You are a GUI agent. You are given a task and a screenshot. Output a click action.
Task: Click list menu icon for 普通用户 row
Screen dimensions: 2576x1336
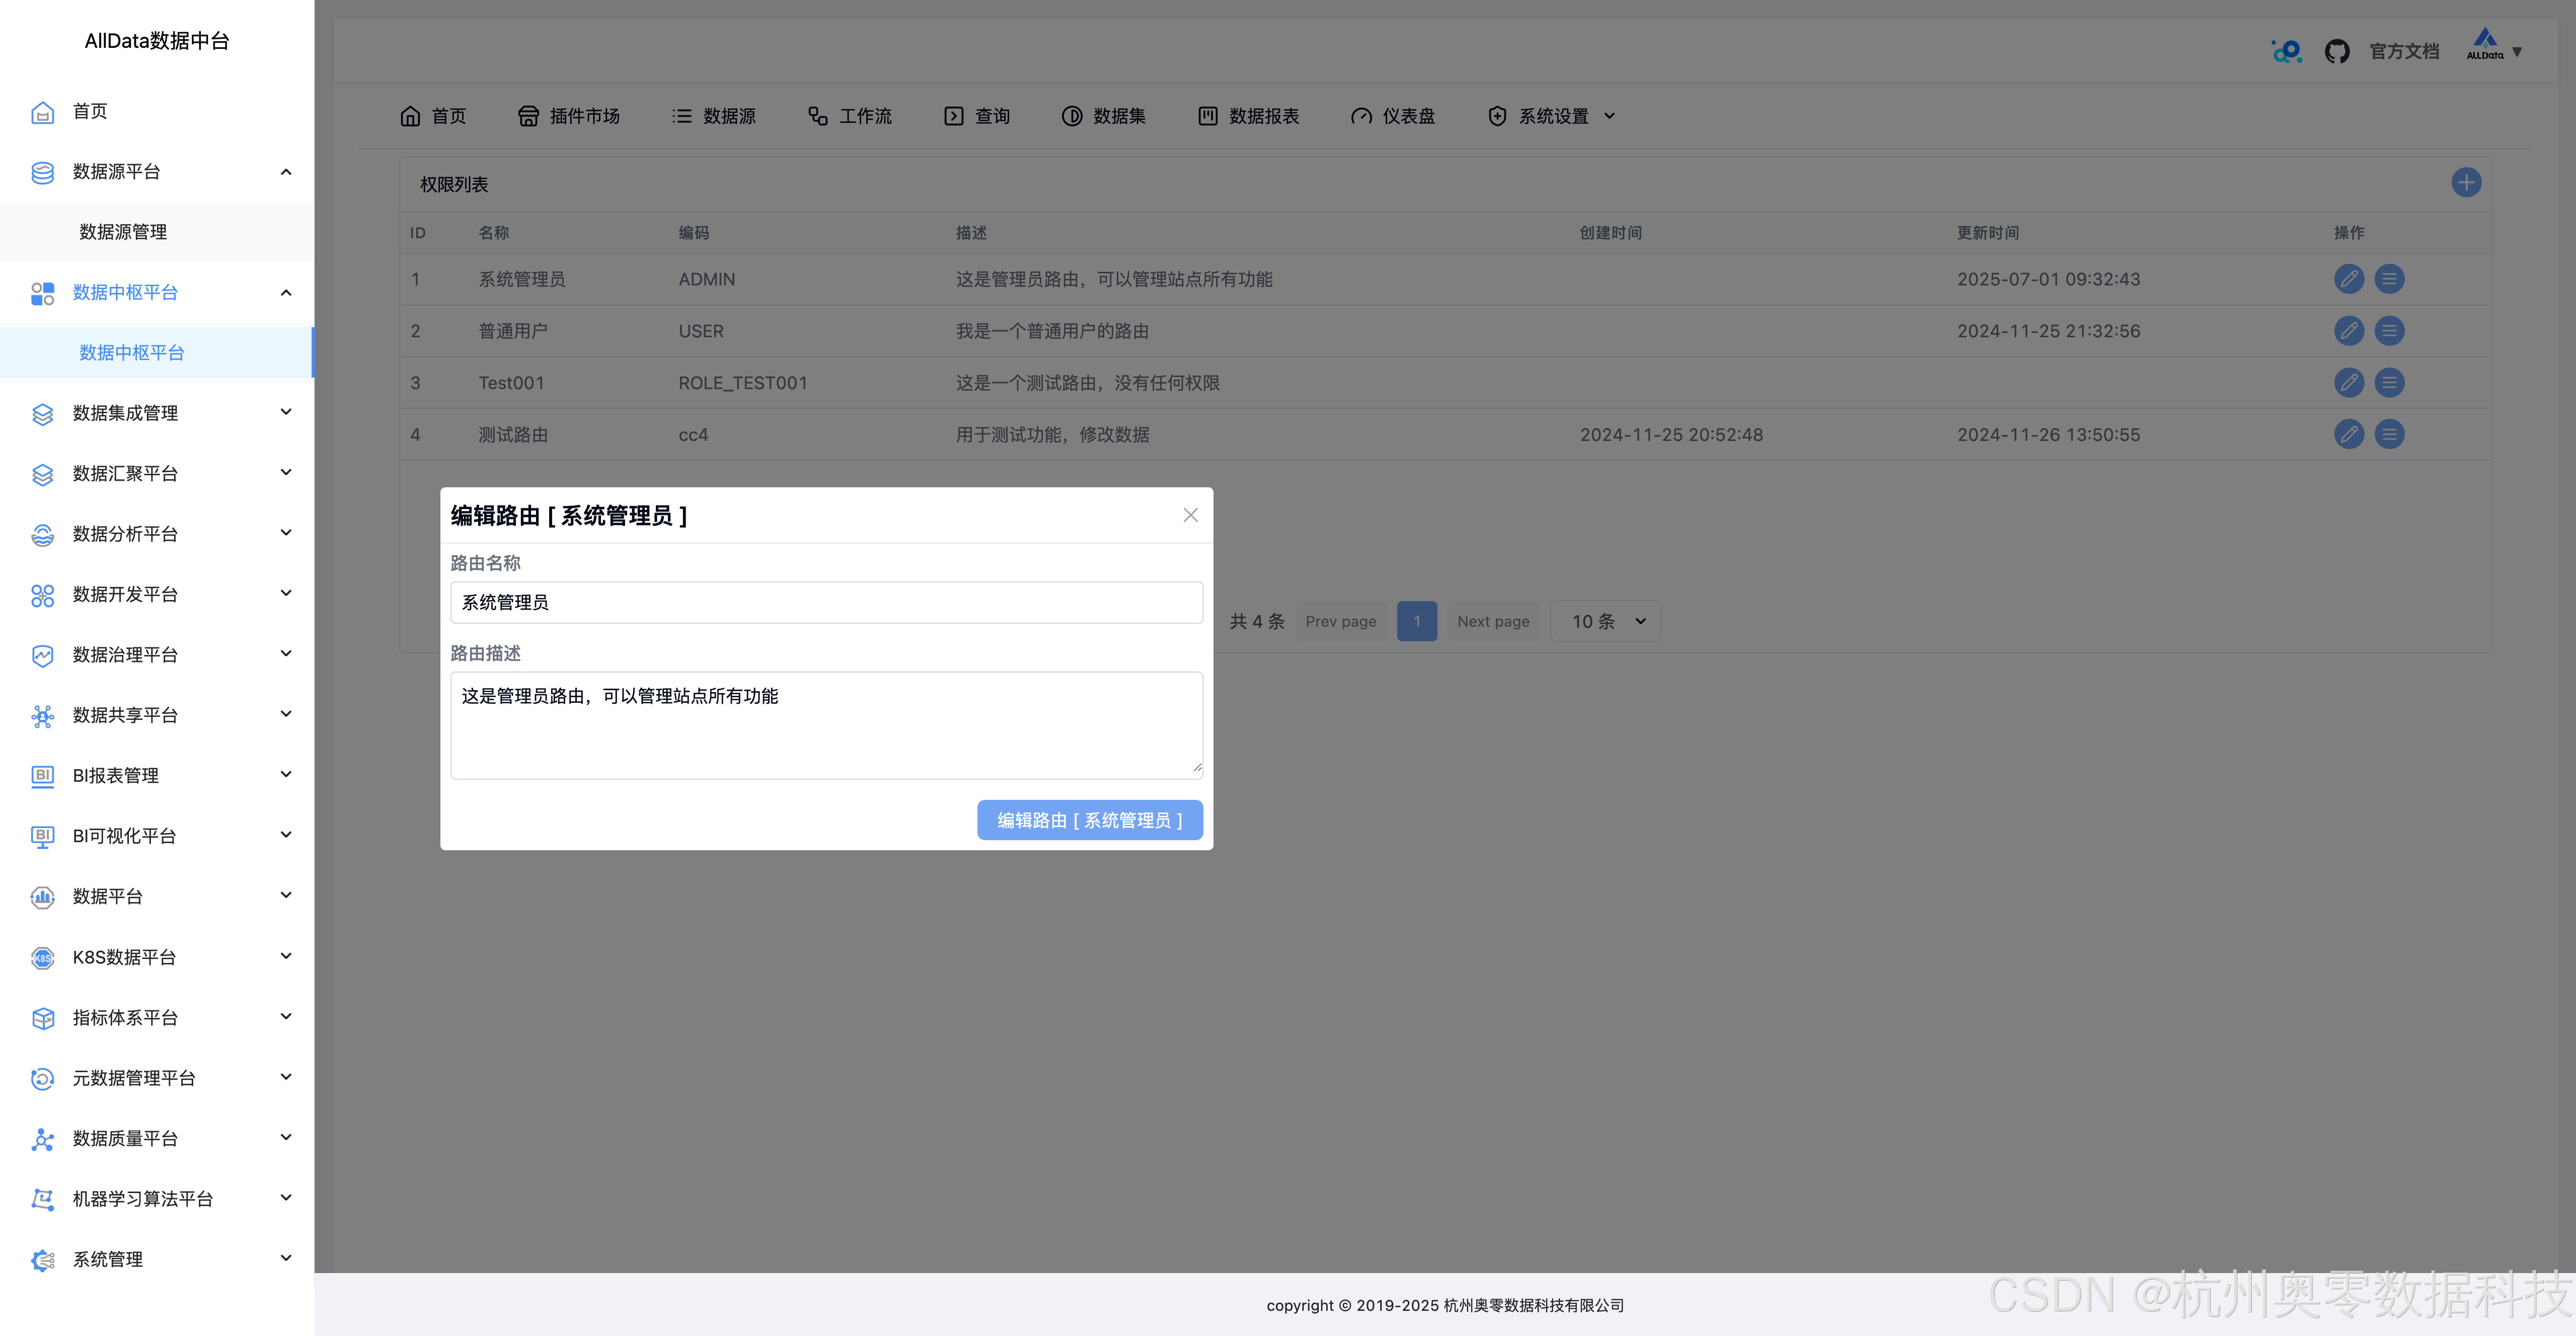[x=2389, y=331]
